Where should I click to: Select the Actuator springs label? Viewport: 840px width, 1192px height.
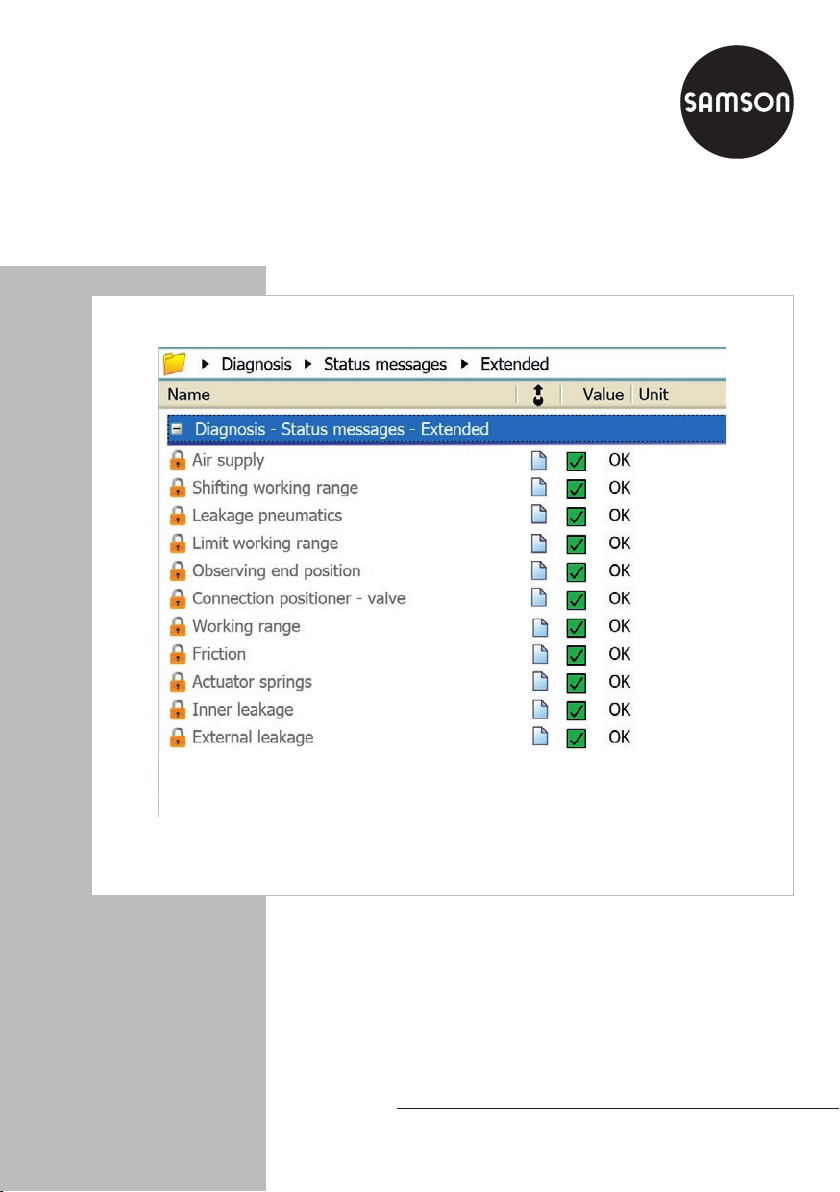coord(252,682)
